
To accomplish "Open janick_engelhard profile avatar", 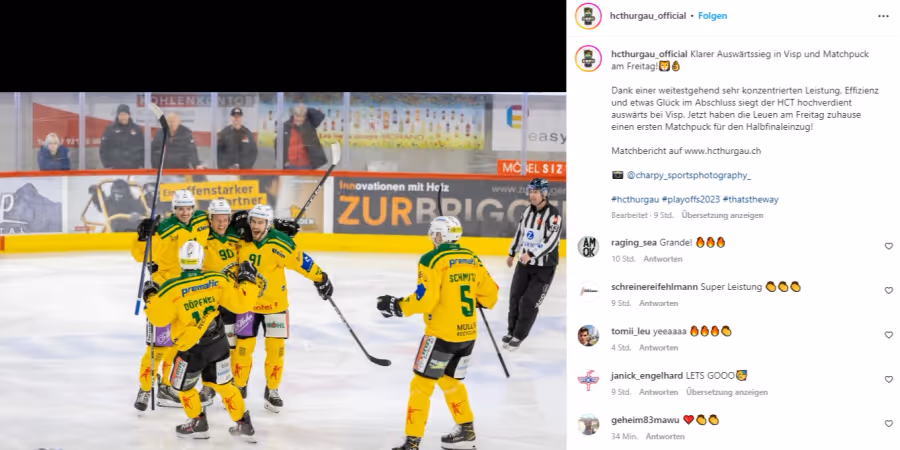I will (x=588, y=380).
